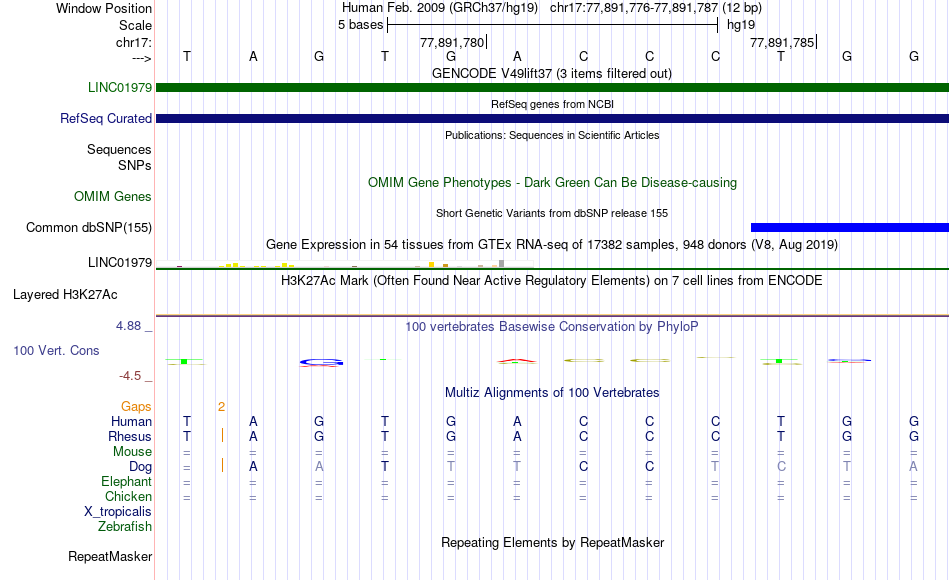950x580 pixels.
Task: Click the Dog alignment row label
Action: (x=140, y=467)
